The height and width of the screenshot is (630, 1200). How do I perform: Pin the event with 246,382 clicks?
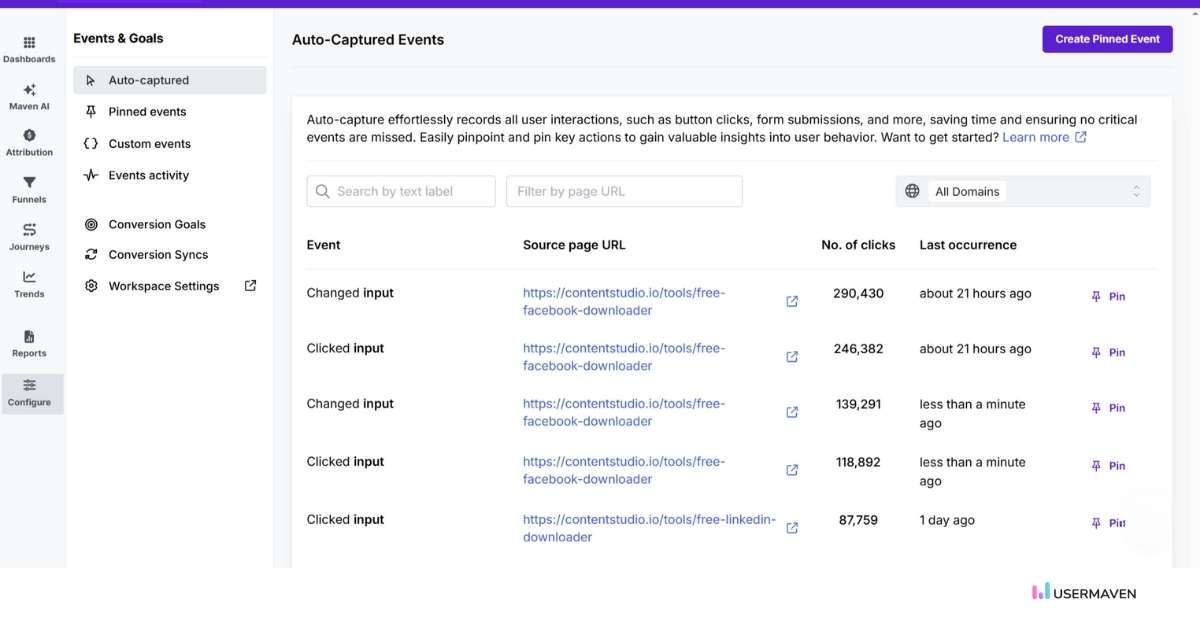pyautogui.click(x=1108, y=353)
